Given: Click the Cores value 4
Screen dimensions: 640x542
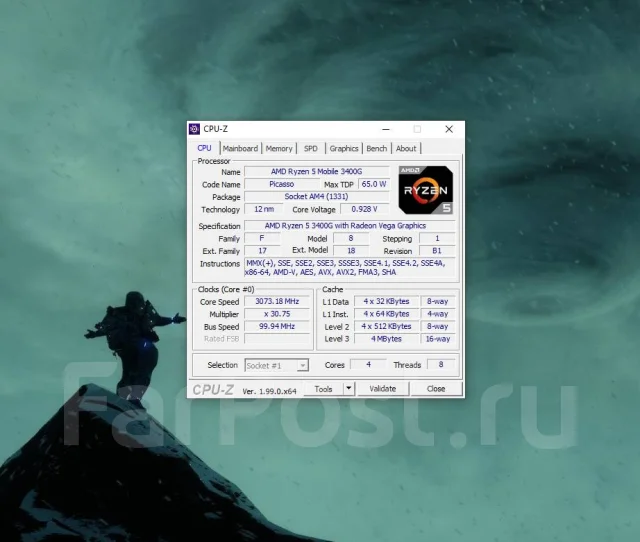Looking at the screenshot, I should point(368,364).
